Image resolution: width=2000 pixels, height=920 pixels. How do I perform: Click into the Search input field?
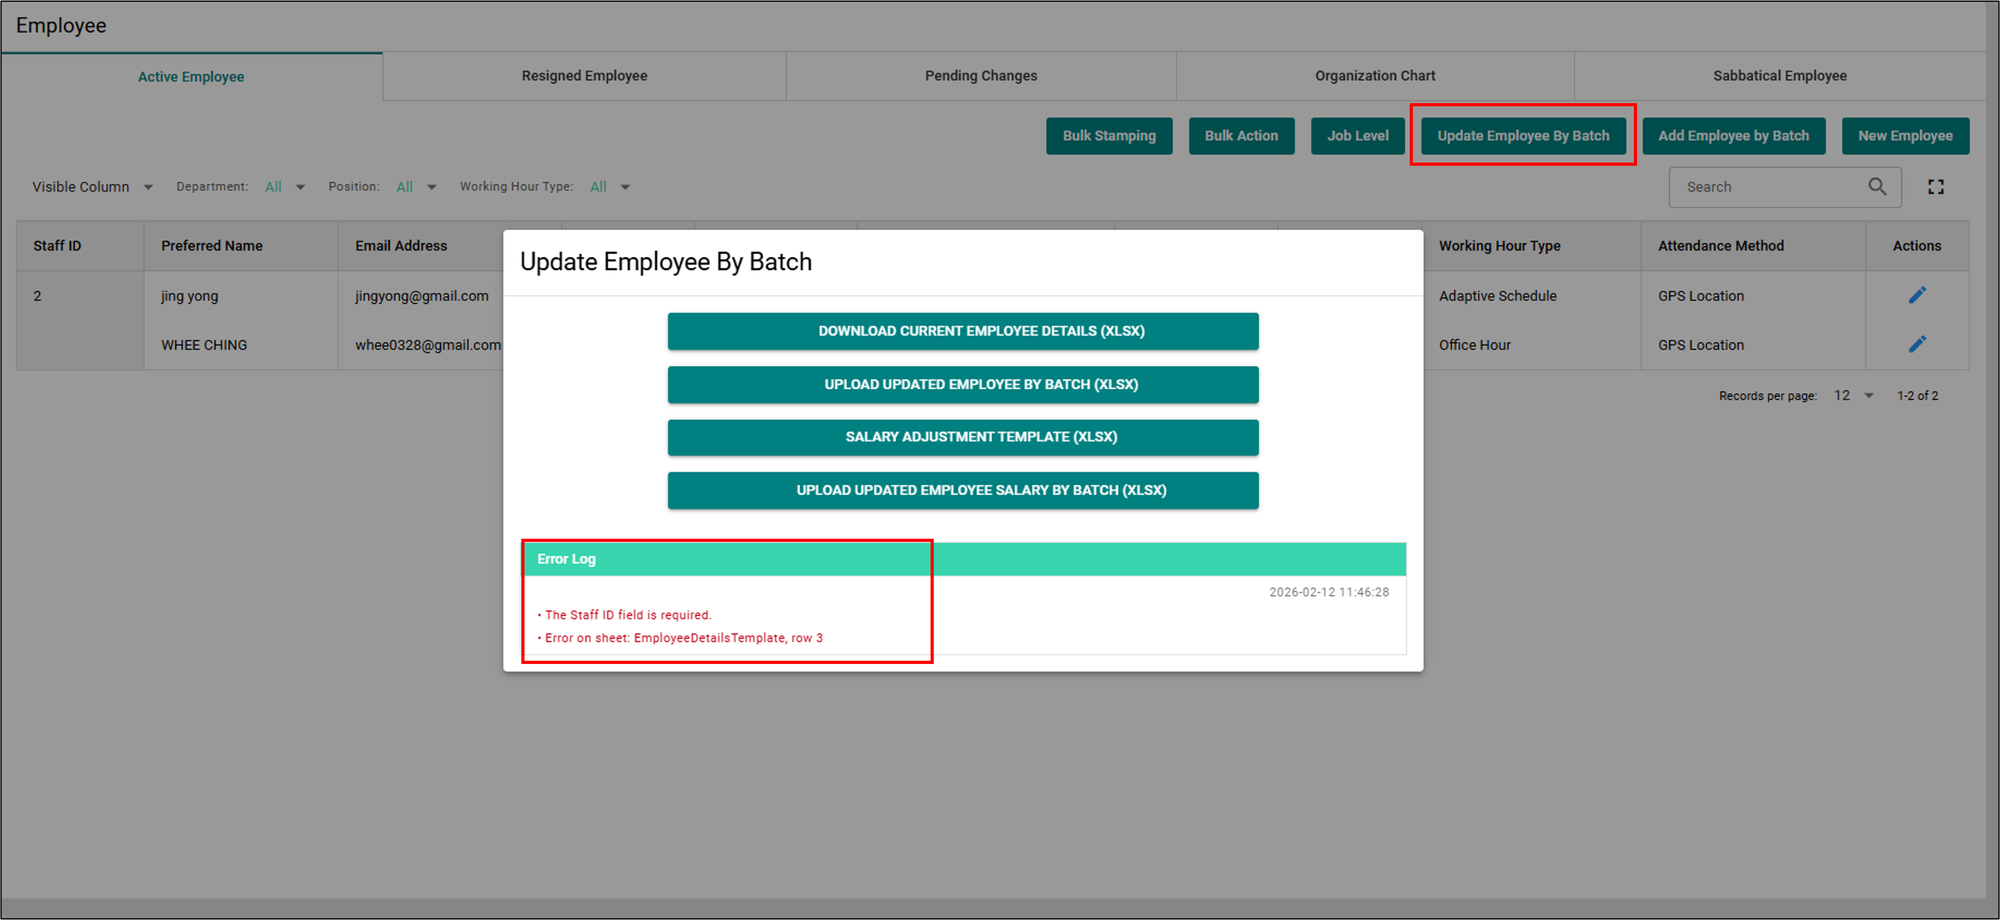click(1765, 187)
